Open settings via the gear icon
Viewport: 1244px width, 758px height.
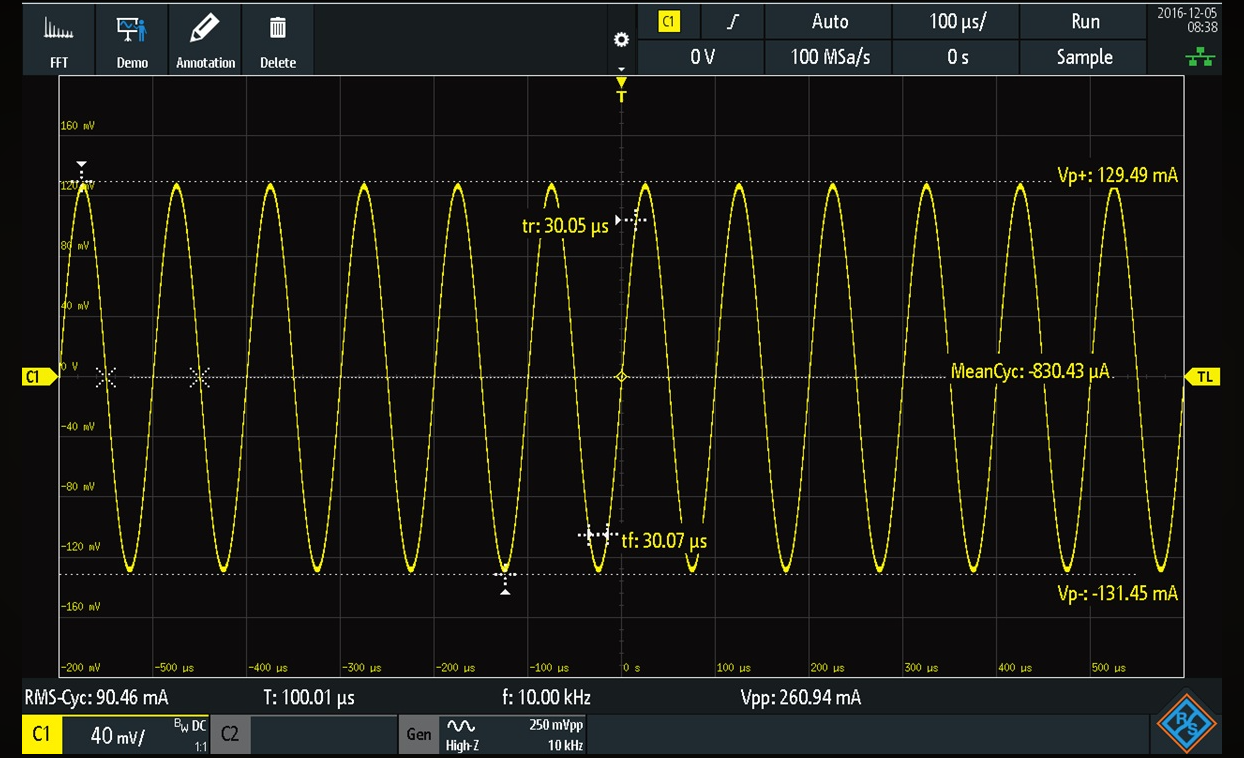click(621, 39)
